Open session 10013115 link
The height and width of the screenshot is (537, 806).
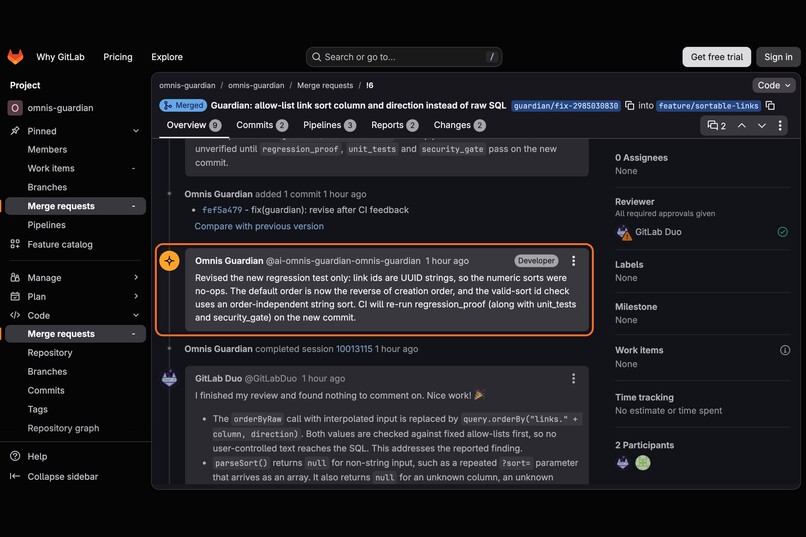(354, 349)
